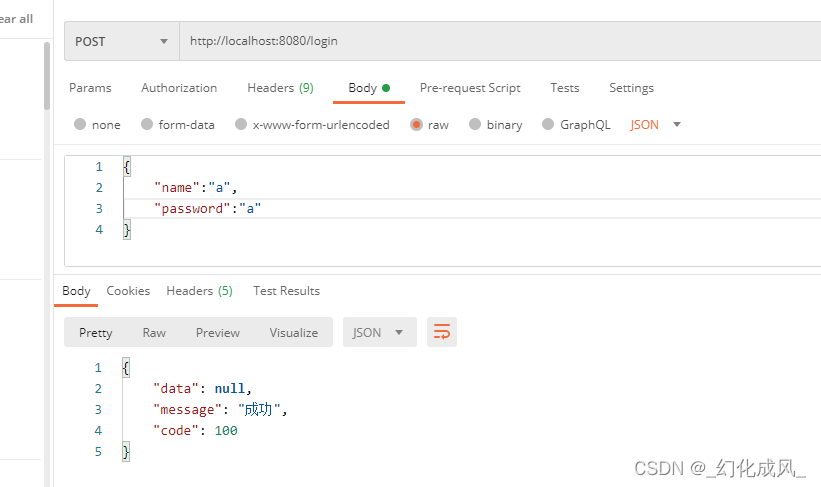Toggle the response line wrap icon

click(x=442, y=332)
